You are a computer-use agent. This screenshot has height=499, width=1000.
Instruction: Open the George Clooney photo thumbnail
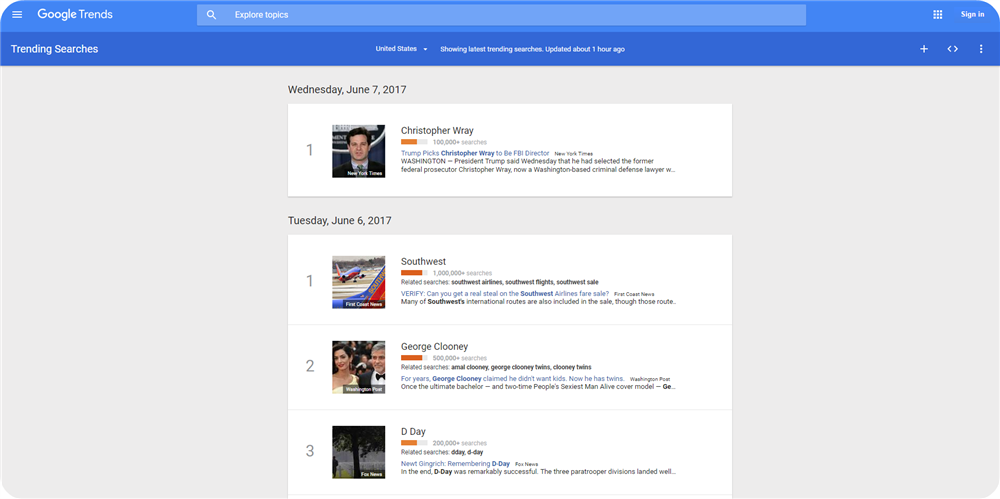358,367
